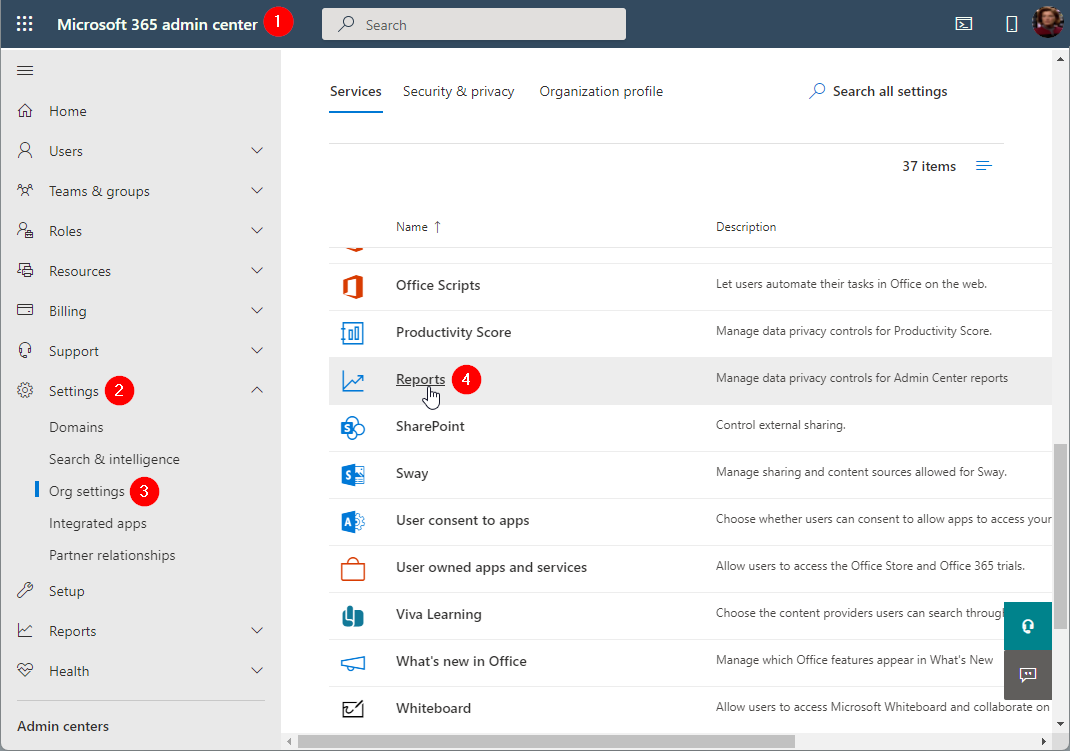Open the help headset floating button
Image resolution: width=1070 pixels, height=751 pixels.
point(1027,626)
